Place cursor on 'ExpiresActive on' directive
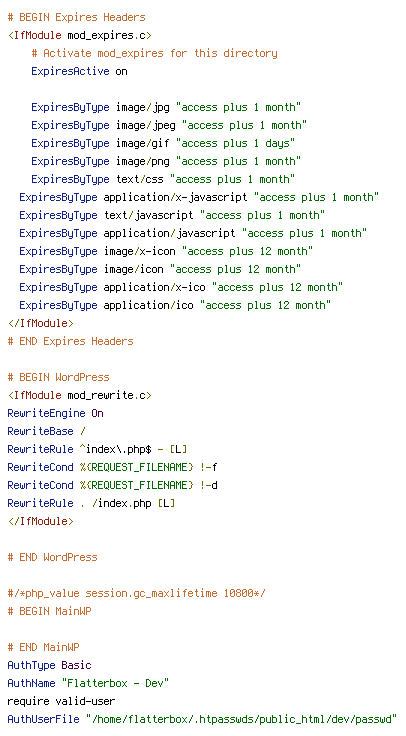Screen dimensions: 406x736 79,71
